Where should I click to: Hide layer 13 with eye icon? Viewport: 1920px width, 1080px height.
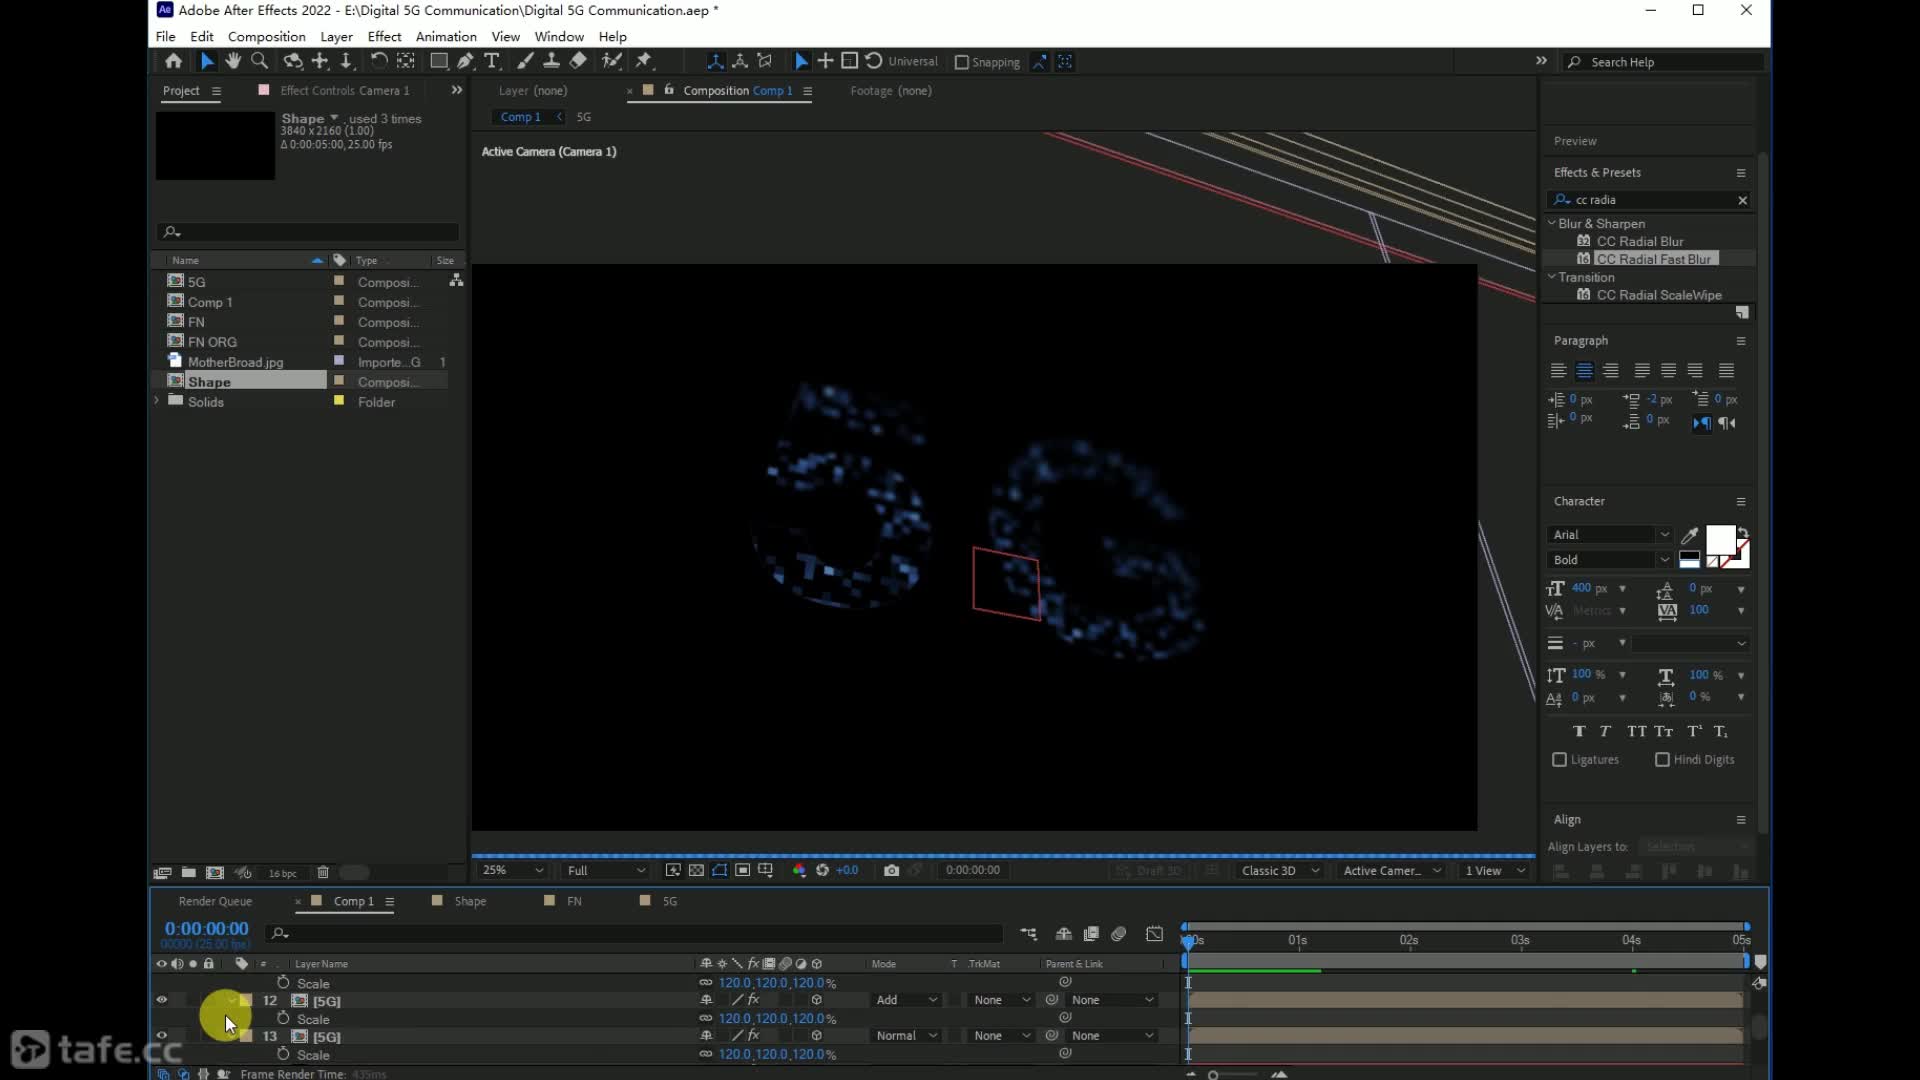point(161,1036)
